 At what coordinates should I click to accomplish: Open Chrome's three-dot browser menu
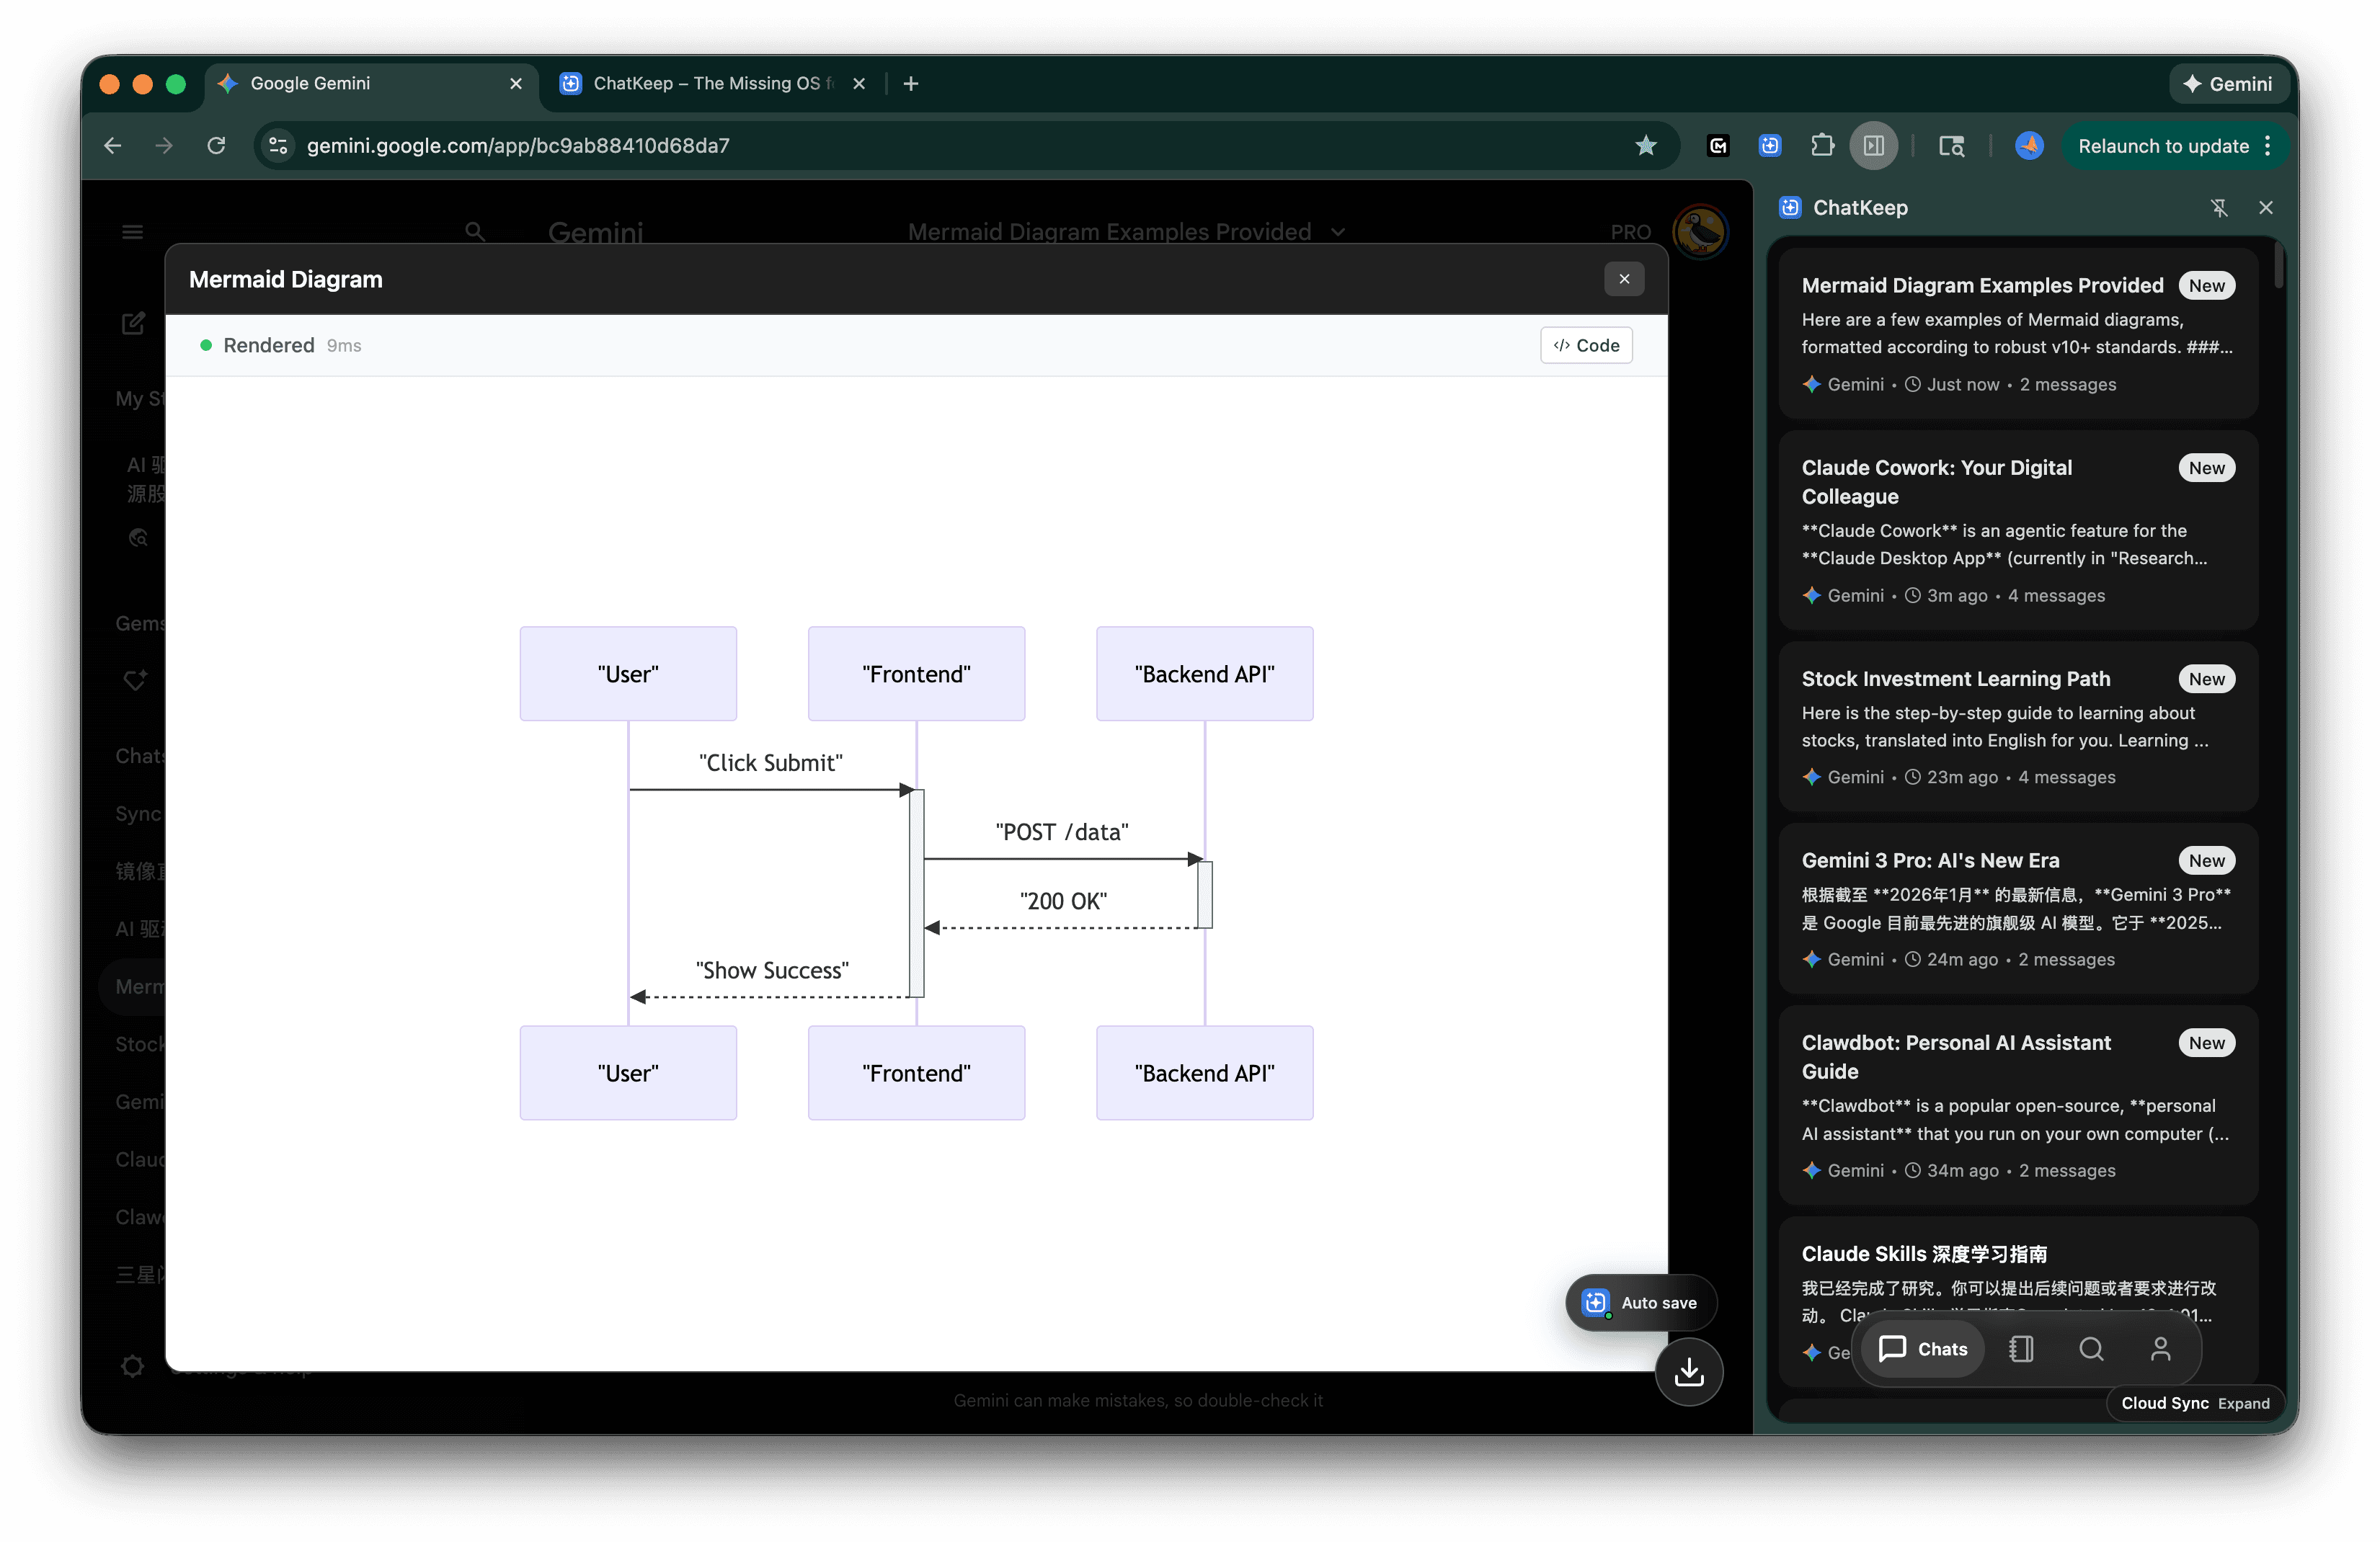pyautogui.click(x=2268, y=145)
